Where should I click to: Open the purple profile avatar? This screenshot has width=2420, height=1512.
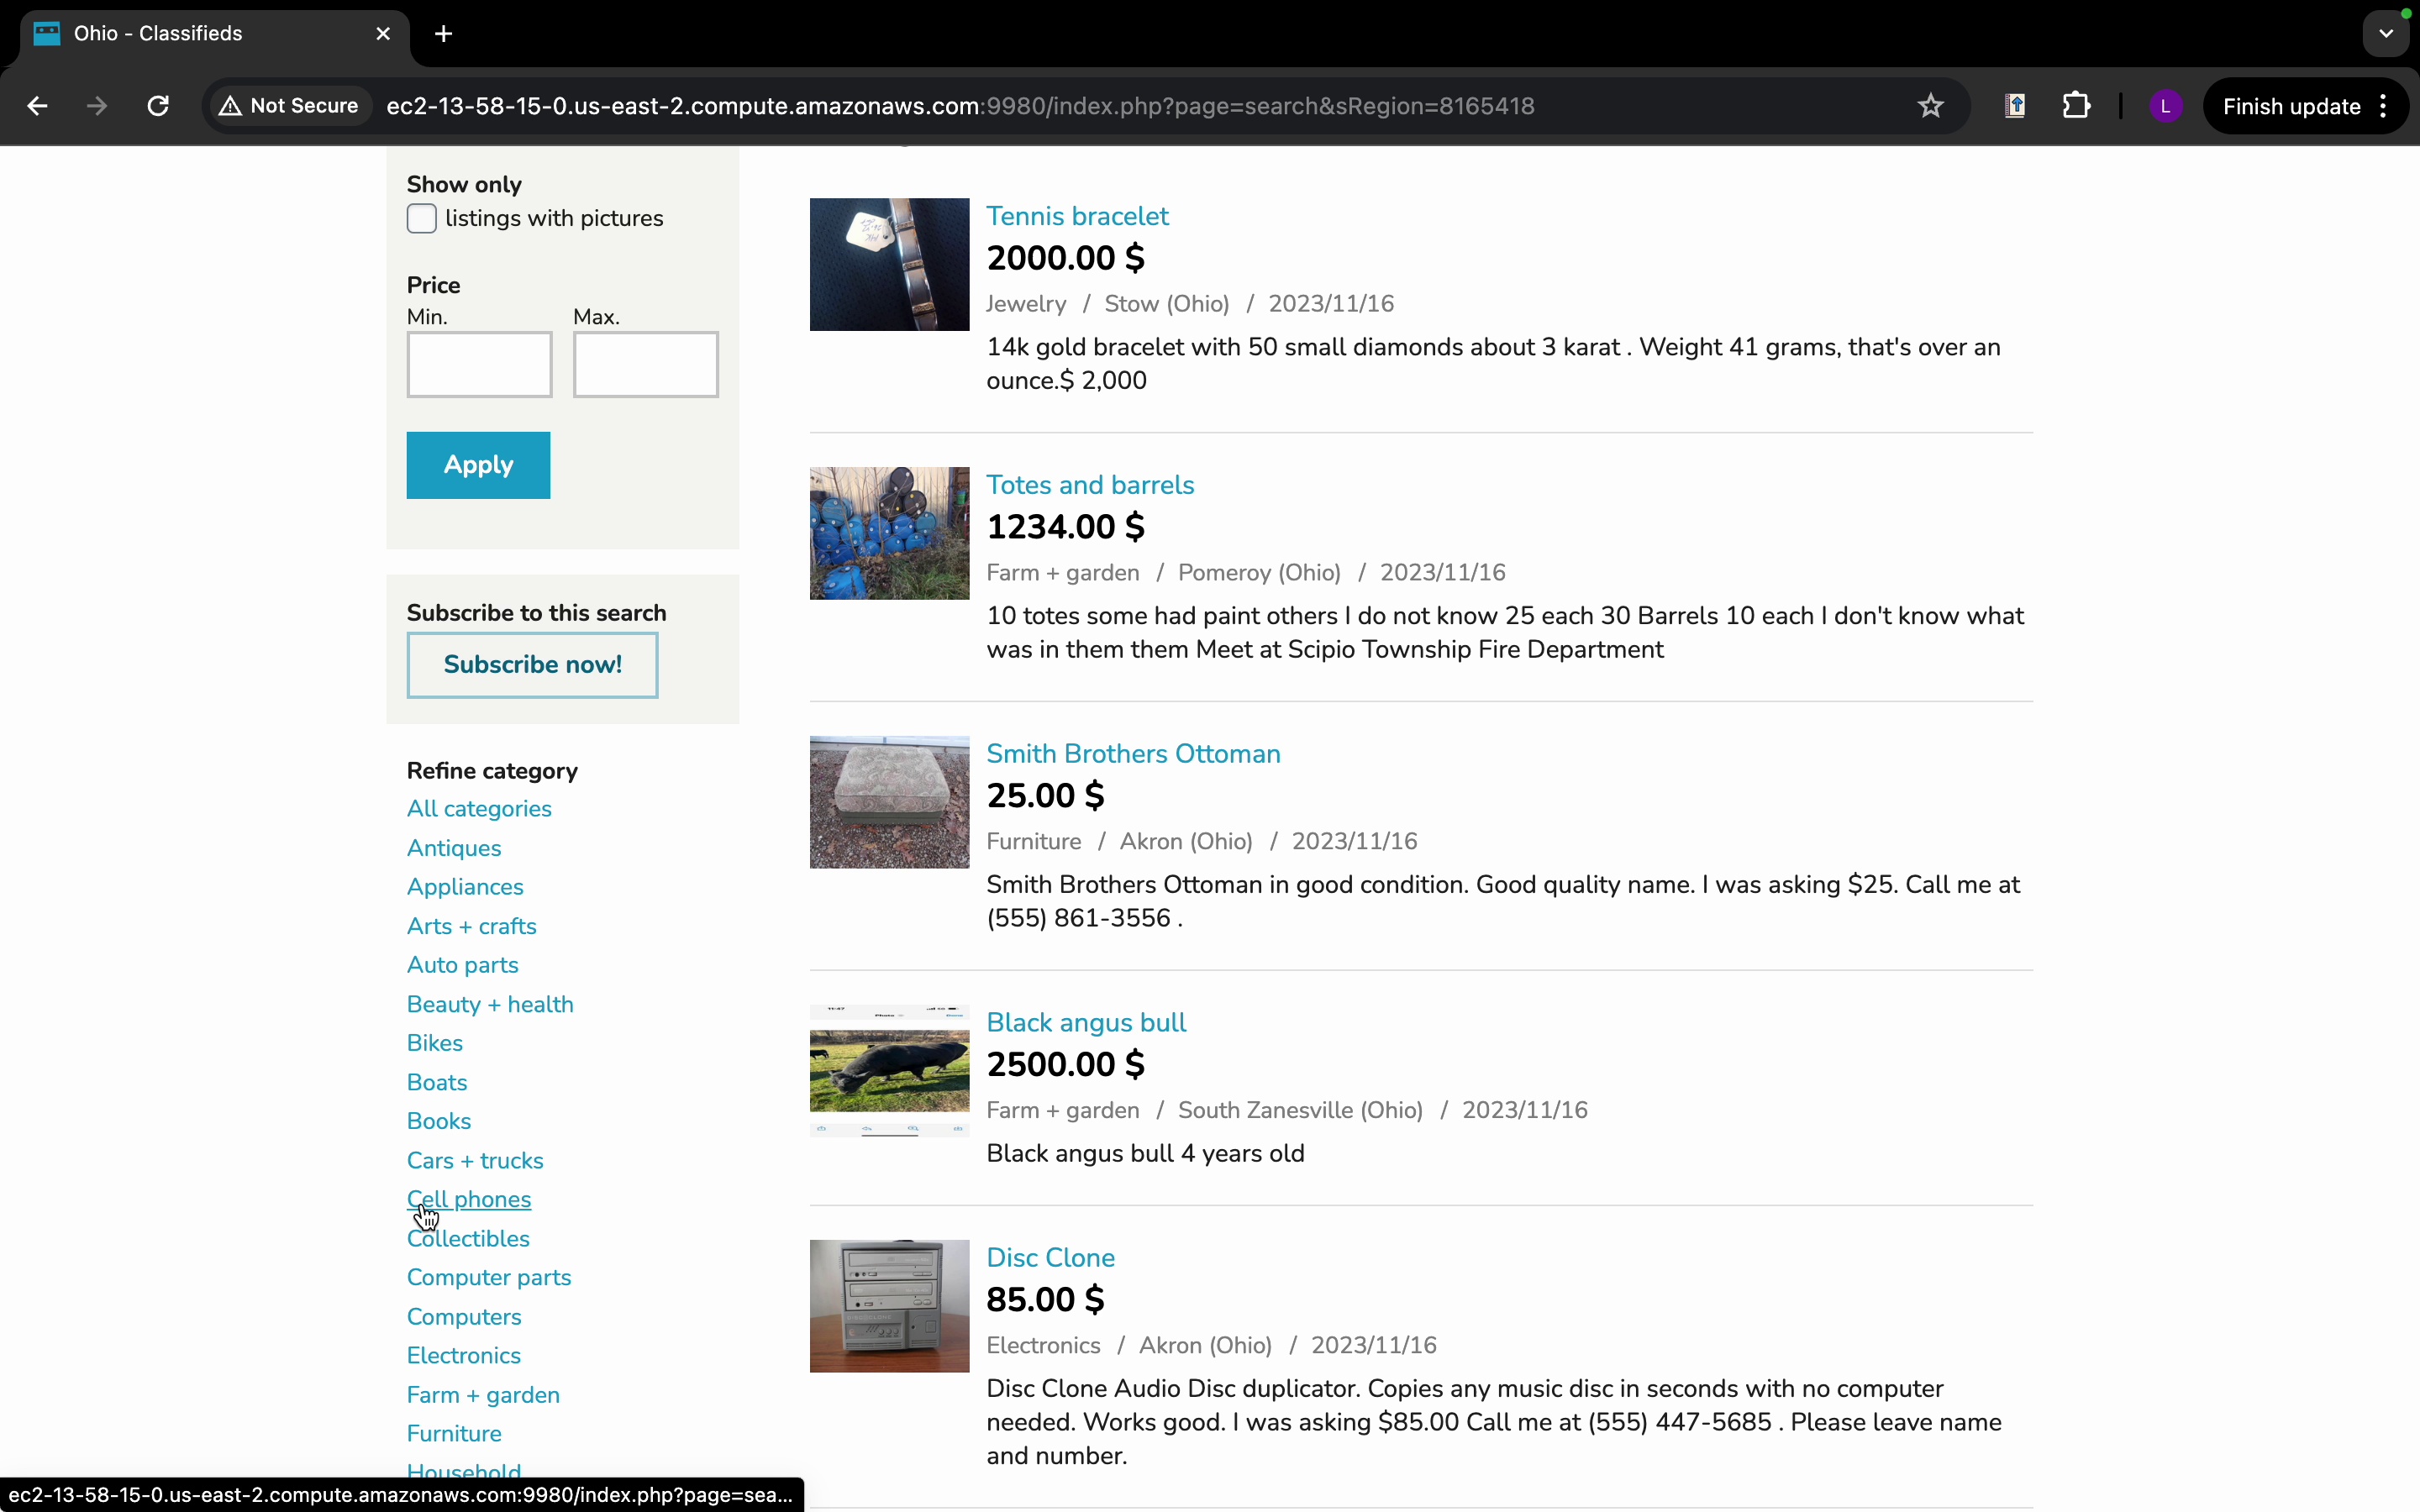[x=2165, y=106]
